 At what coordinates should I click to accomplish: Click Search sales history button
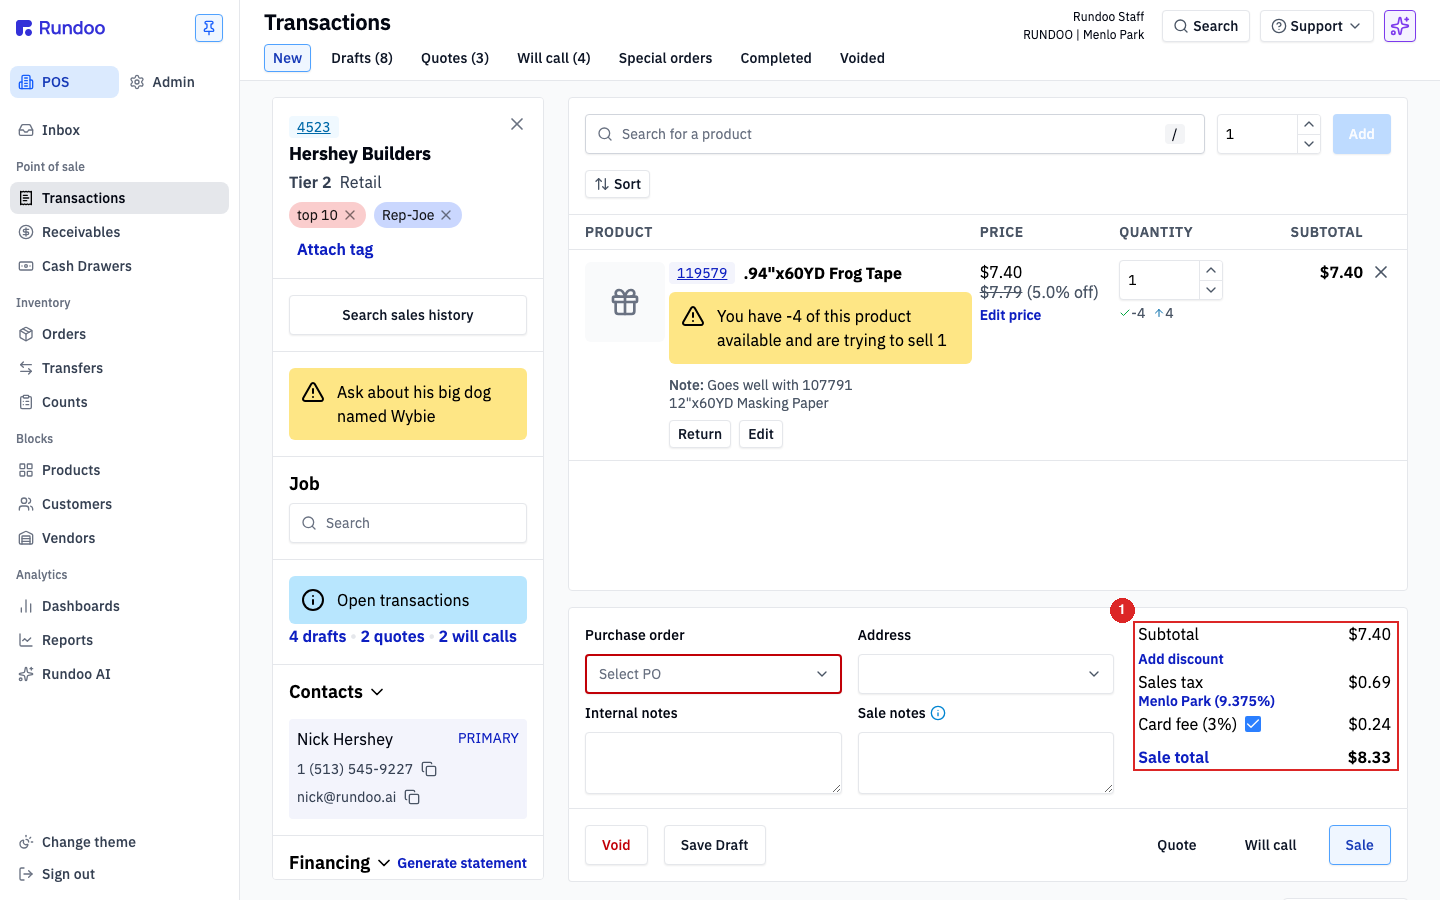(x=408, y=315)
